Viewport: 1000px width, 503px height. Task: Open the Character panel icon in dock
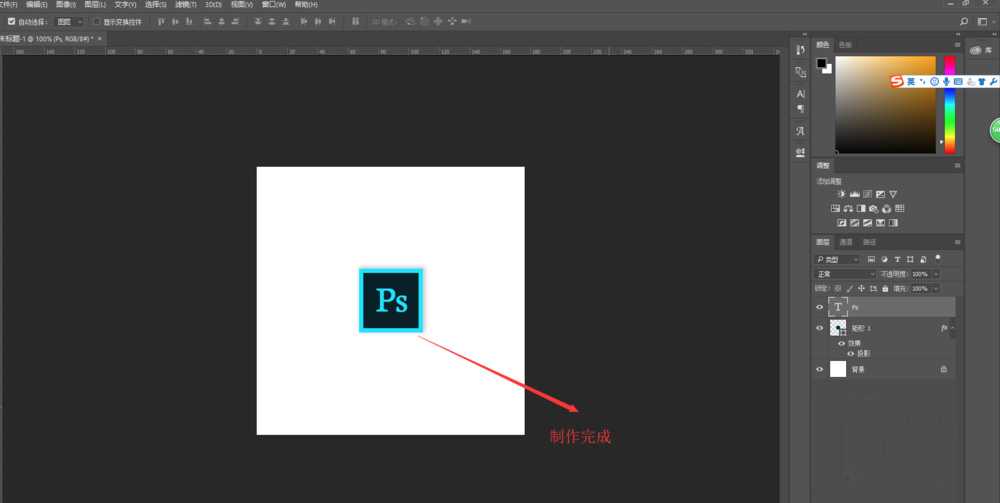click(x=800, y=93)
